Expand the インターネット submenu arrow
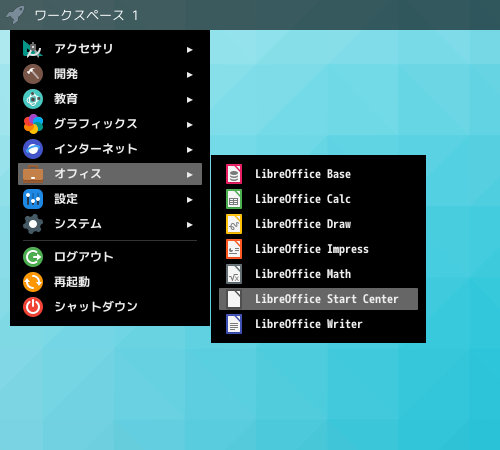Screen dimensions: 500x450 coord(190,150)
